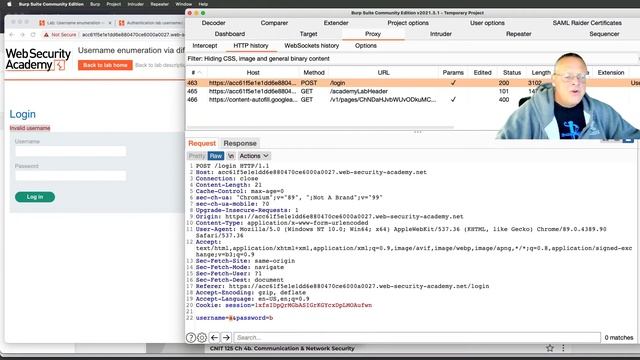Switch to the Repeater tab
The width and height of the screenshot is (640, 360).
pyautogui.click(x=519, y=34)
